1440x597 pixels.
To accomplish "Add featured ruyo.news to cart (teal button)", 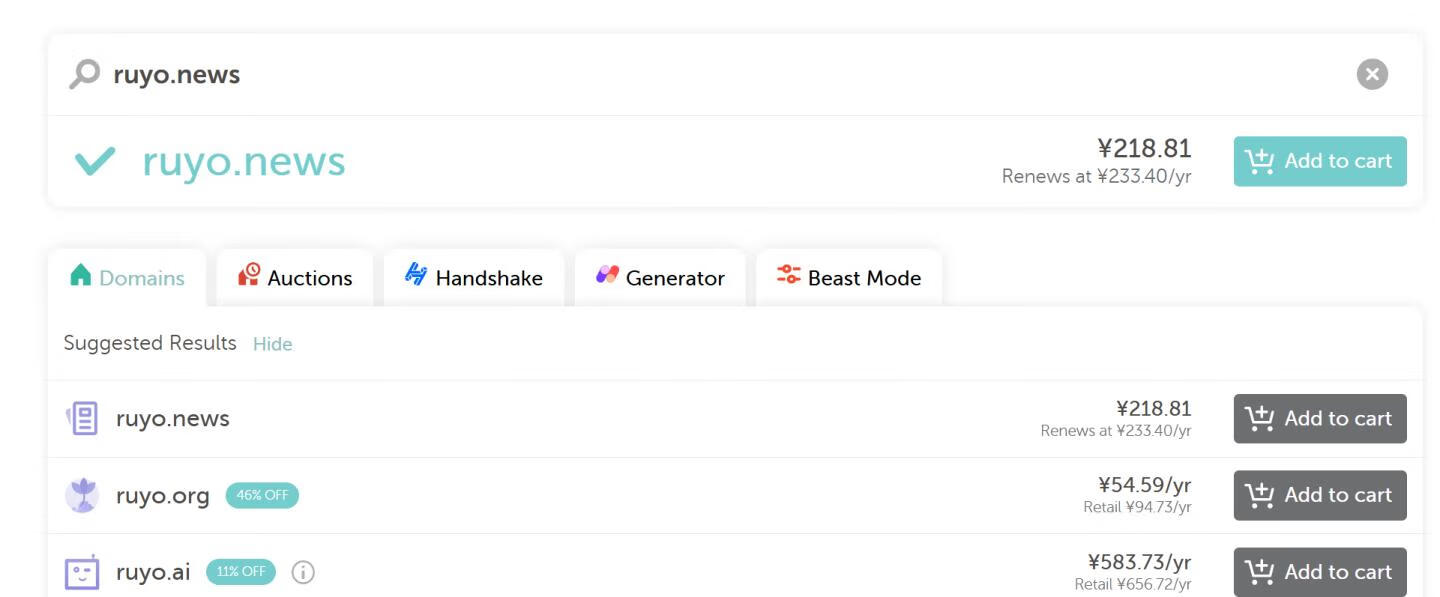I will pos(1319,161).
